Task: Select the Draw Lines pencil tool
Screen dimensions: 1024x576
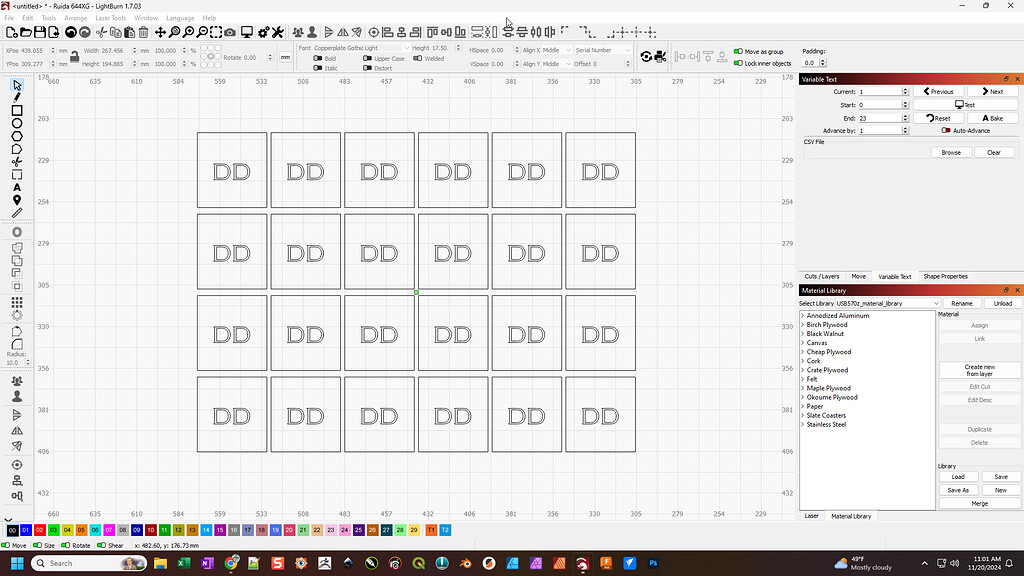Action: pyautogui.click(x=15, y=97)
